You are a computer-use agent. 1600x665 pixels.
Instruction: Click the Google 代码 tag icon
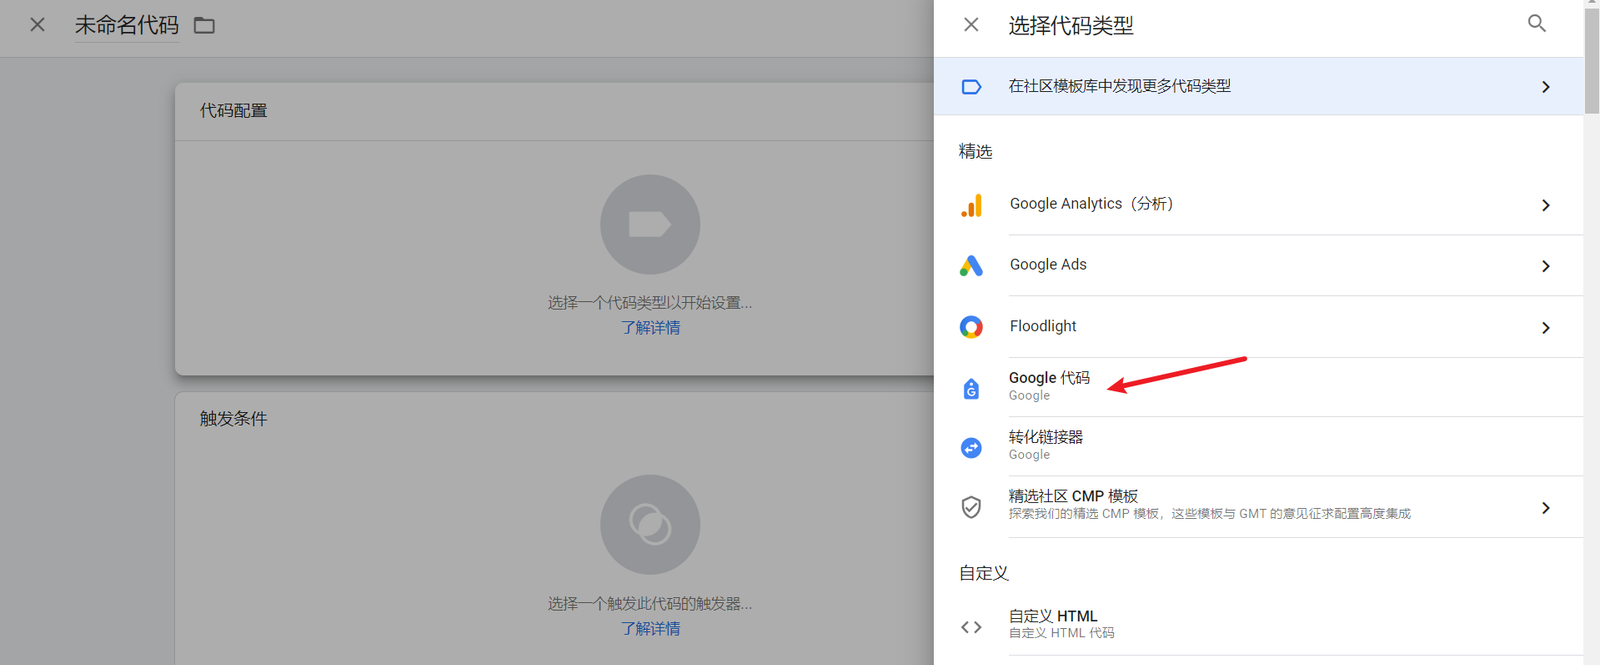(971, 388)
